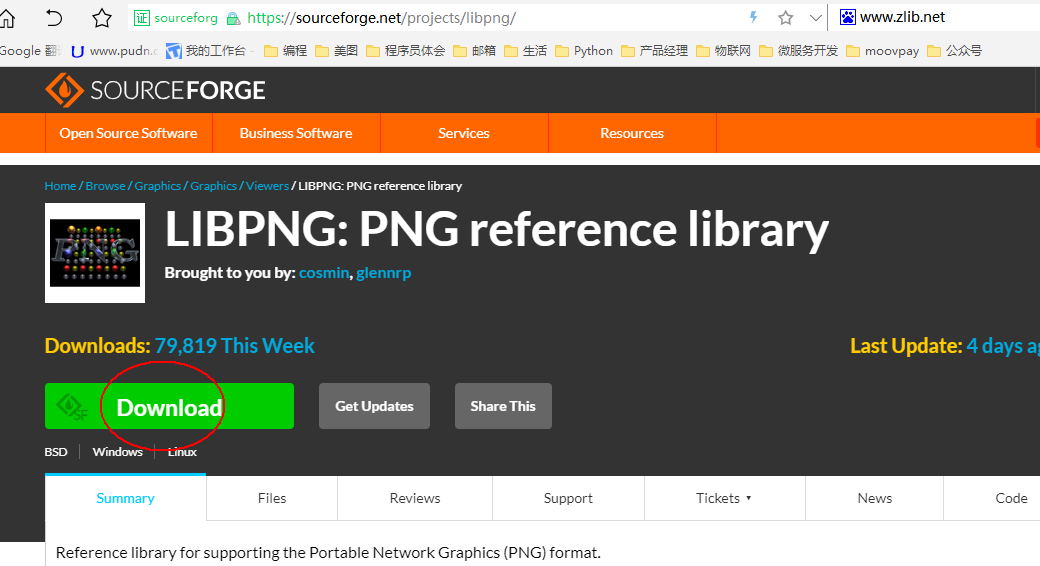The image size is (1040, 566).
Task: Click the BSD platform label
Action: point(56,452)
